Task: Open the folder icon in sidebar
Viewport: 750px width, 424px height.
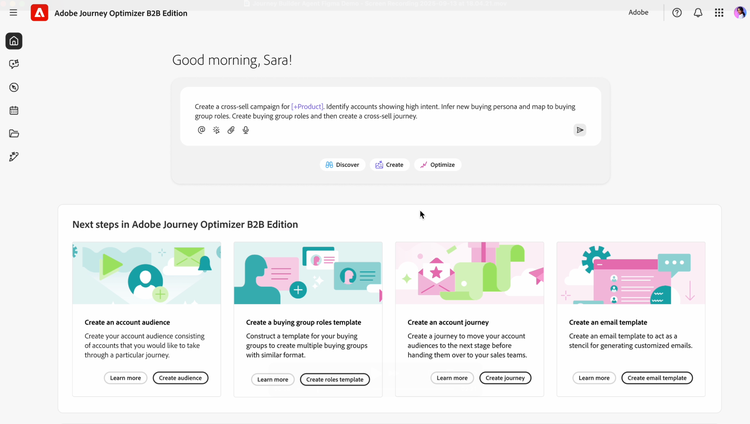Action: click(14, 134)
